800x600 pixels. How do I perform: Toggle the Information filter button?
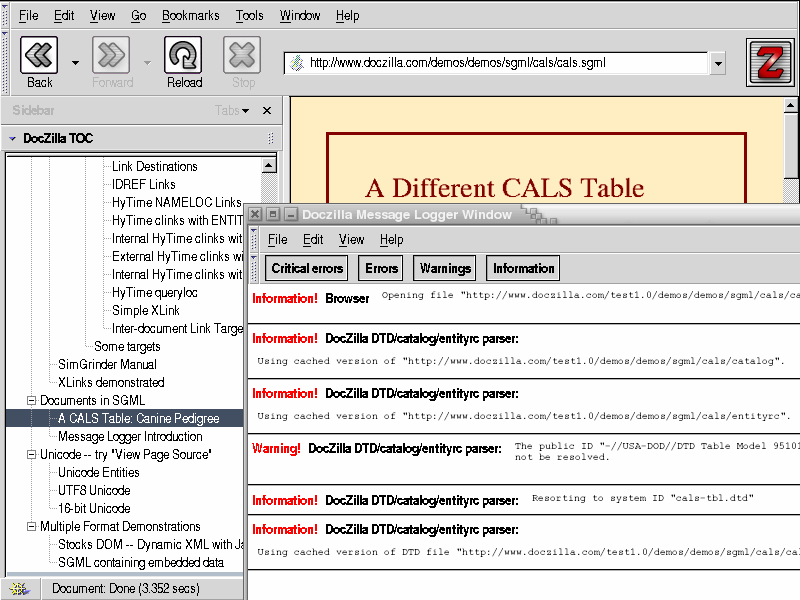pyautogui.click(x=523, y=268)
